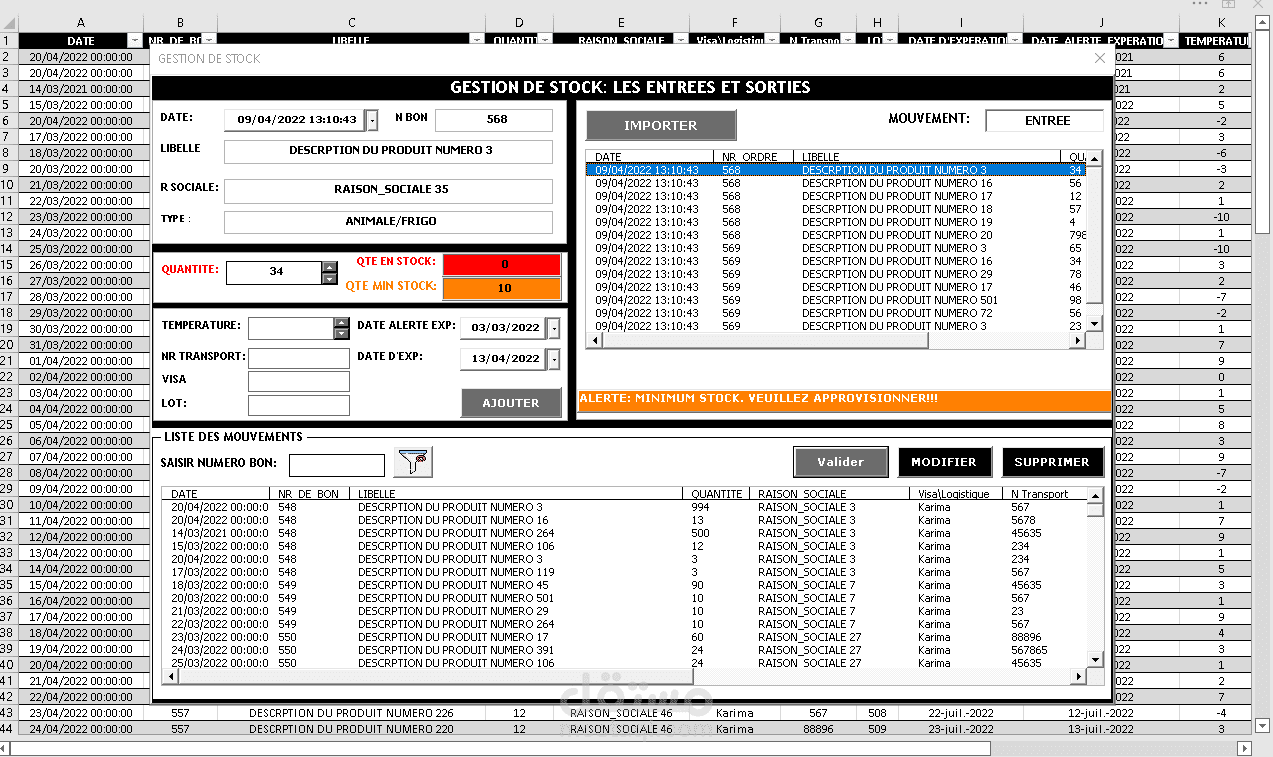The height and width of the screenshot is (757, 1273).
Task: Open the filter arrow on the RAISON_SOCIALE header
Action: [680, 40]
